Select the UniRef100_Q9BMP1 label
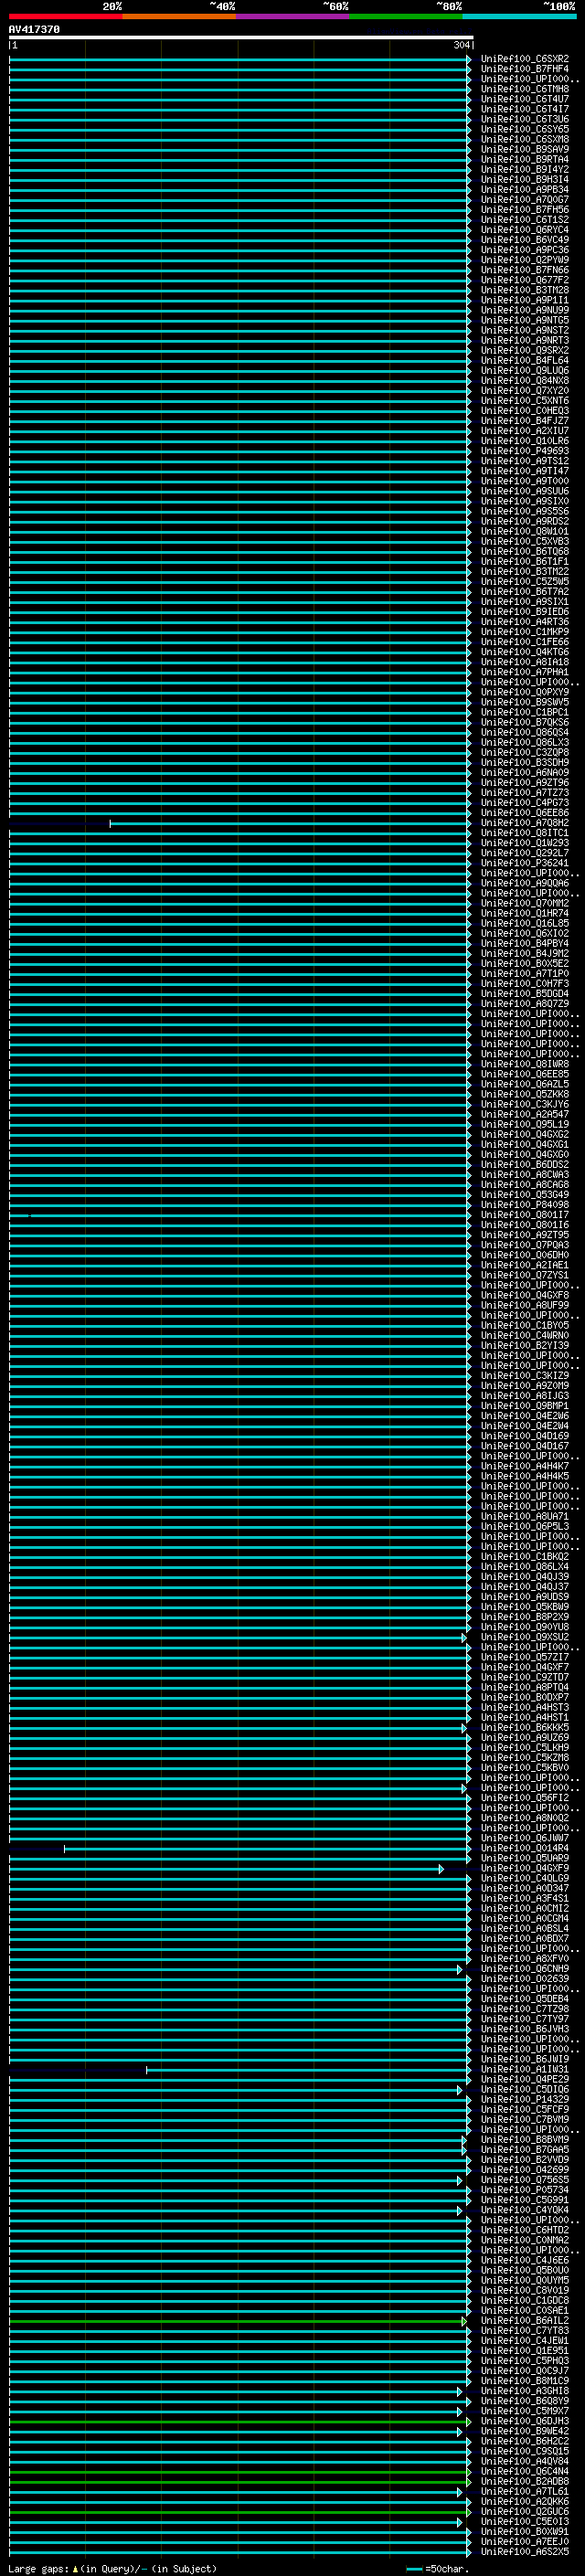Screen dimensions: 585x2576 (525, 1406)
